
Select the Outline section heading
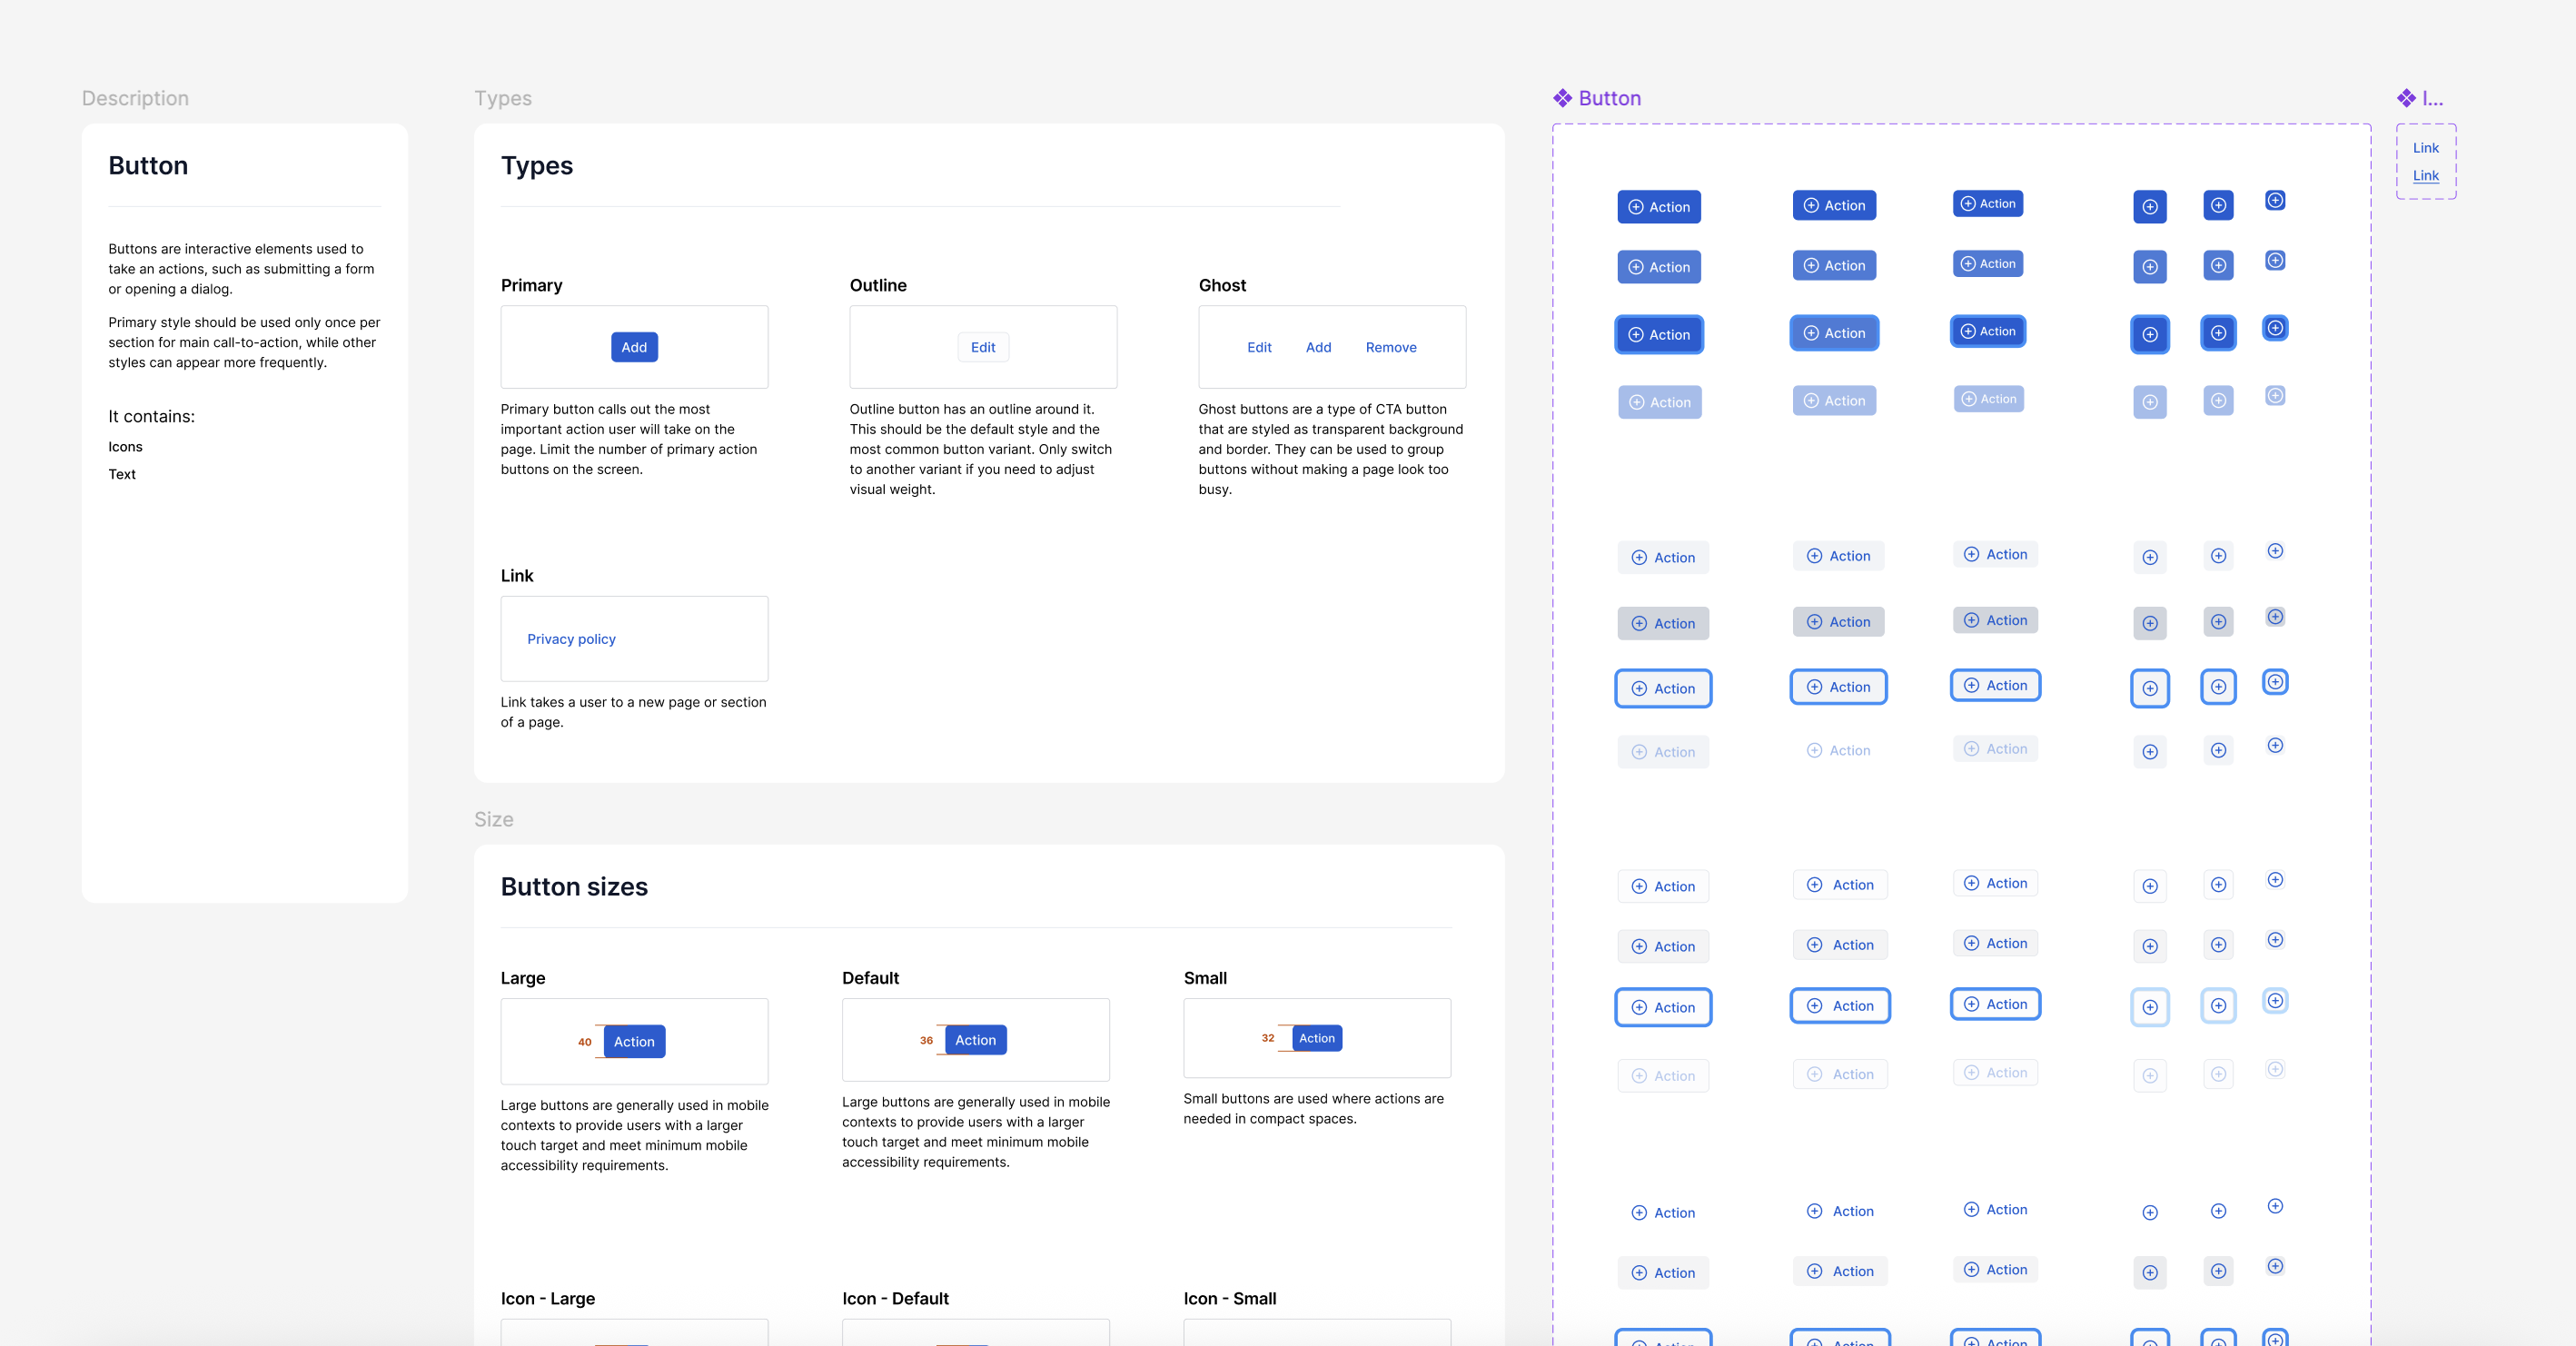click(x=878, y=285)
